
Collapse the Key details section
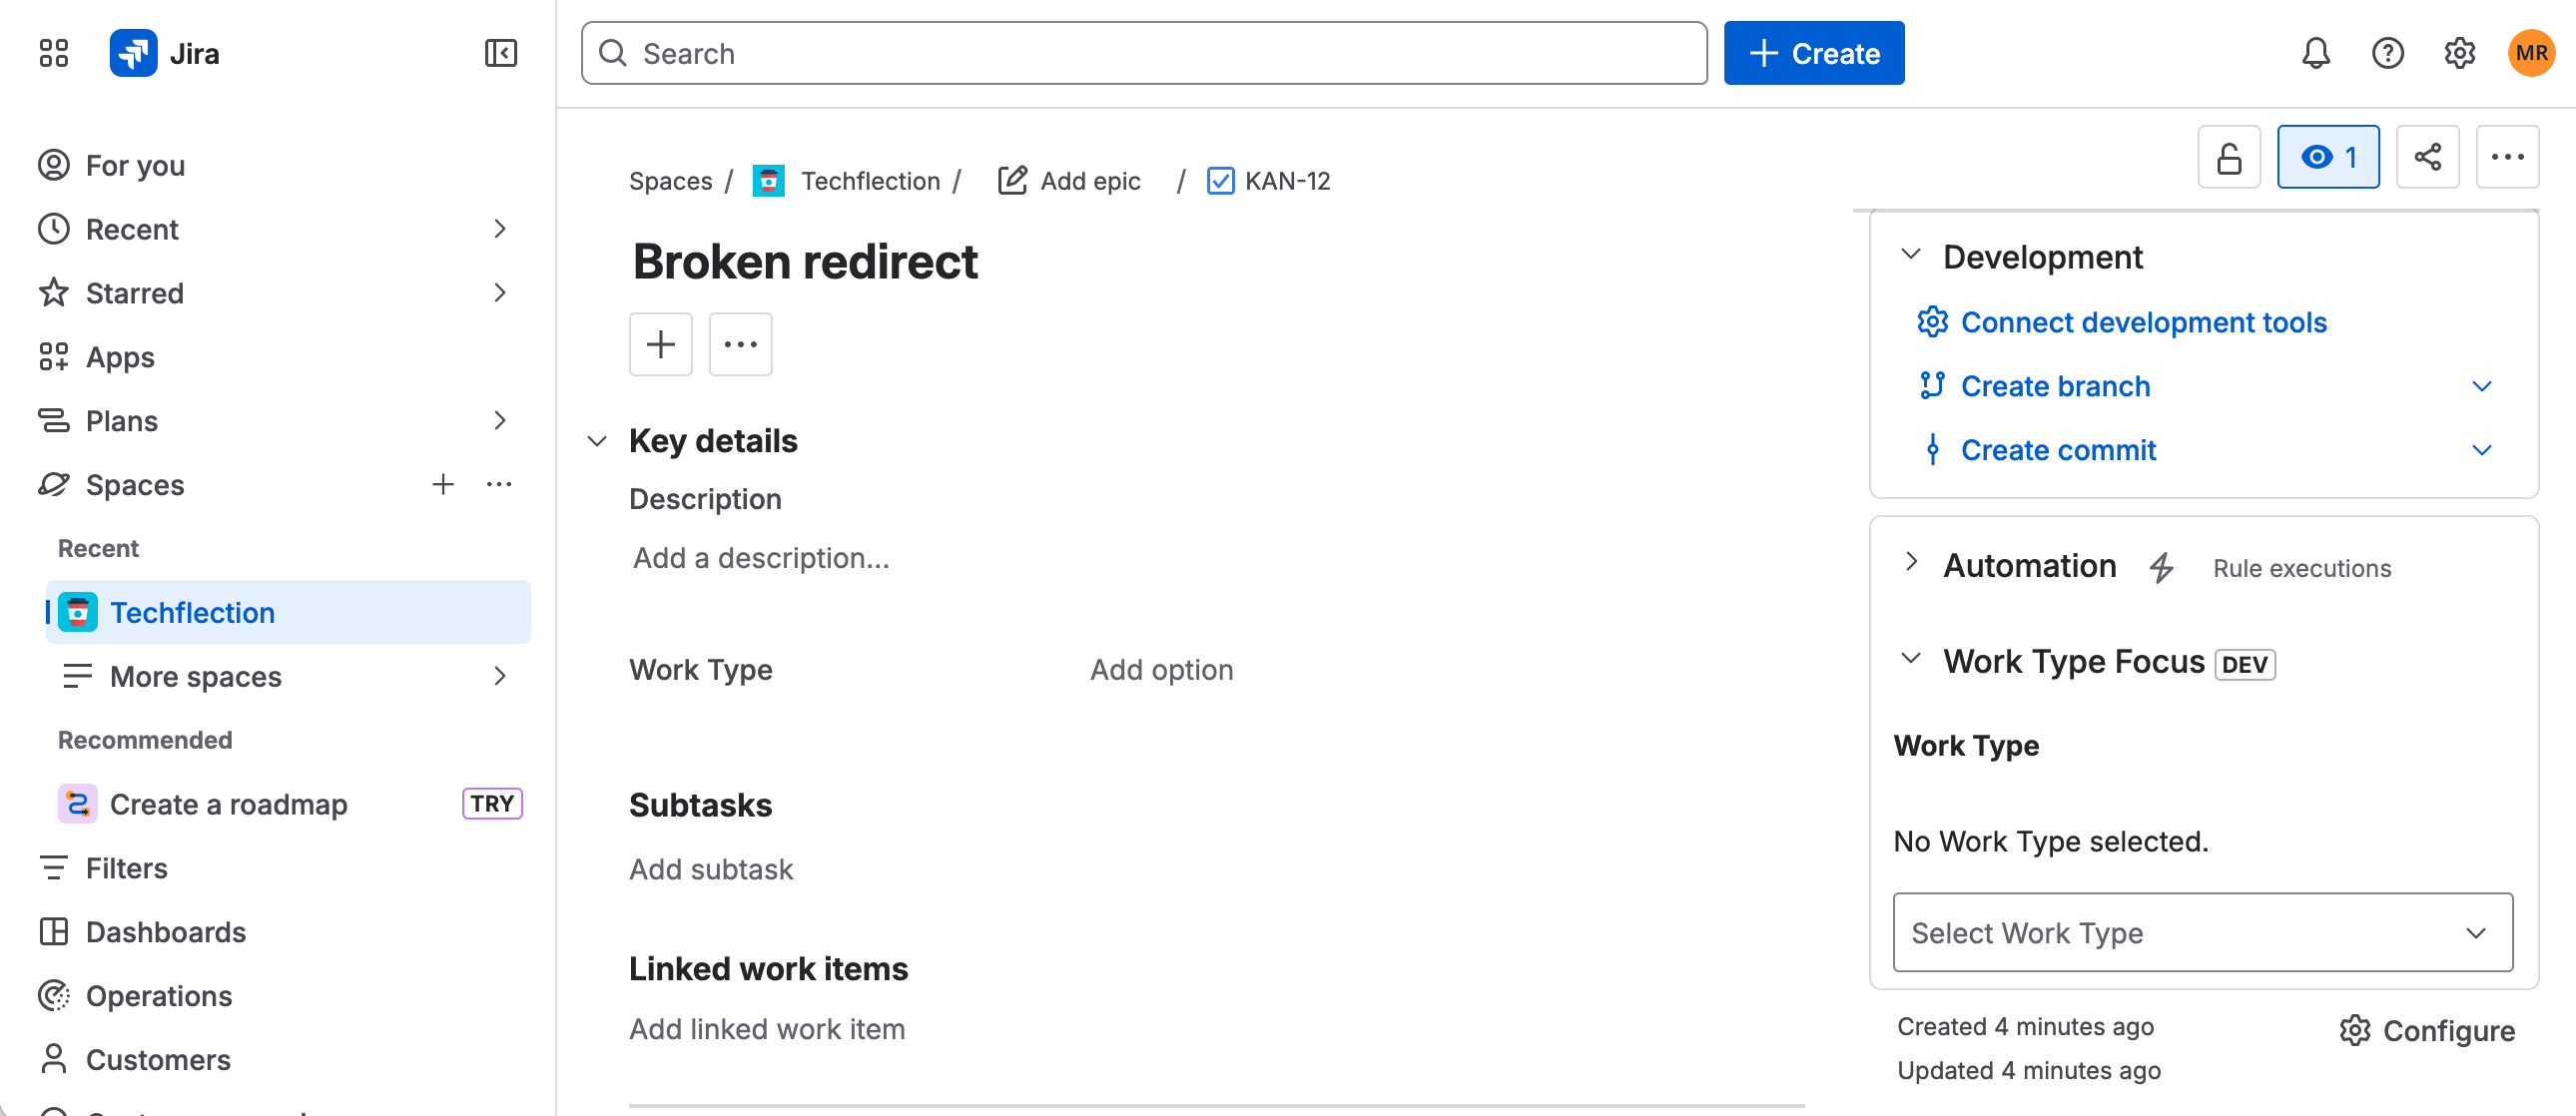(x=597, y=441)
